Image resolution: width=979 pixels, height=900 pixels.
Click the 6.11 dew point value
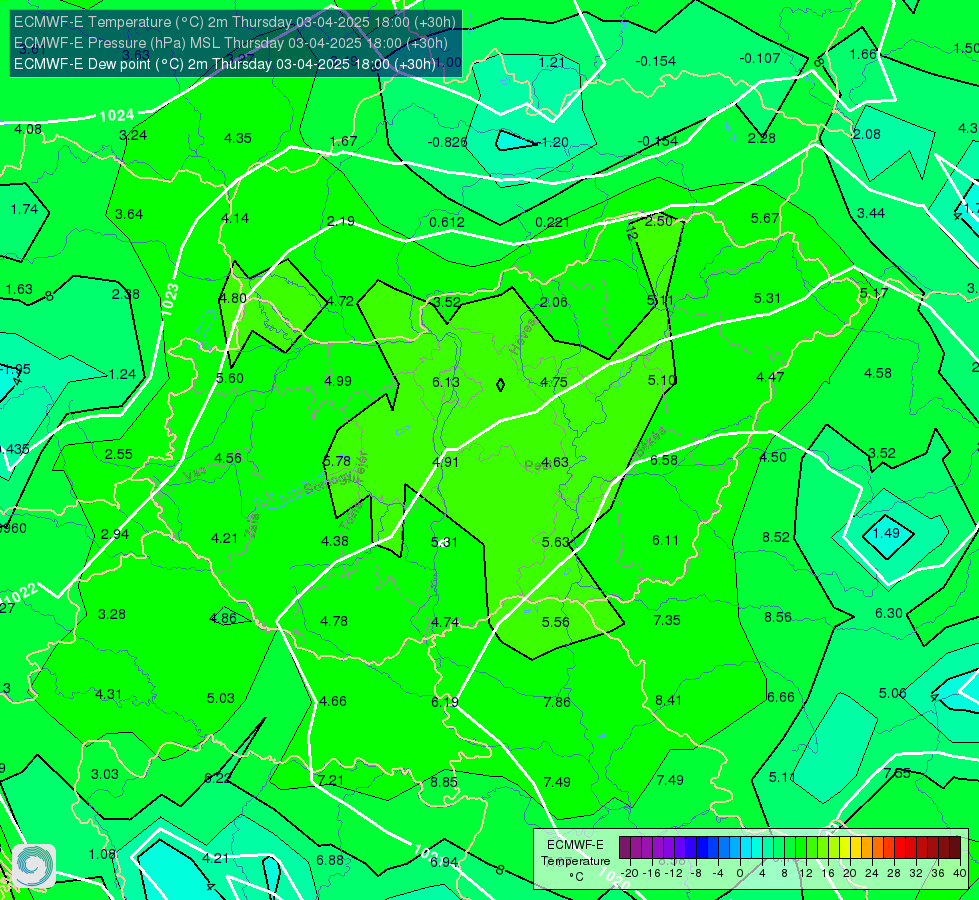coord(666,540)
